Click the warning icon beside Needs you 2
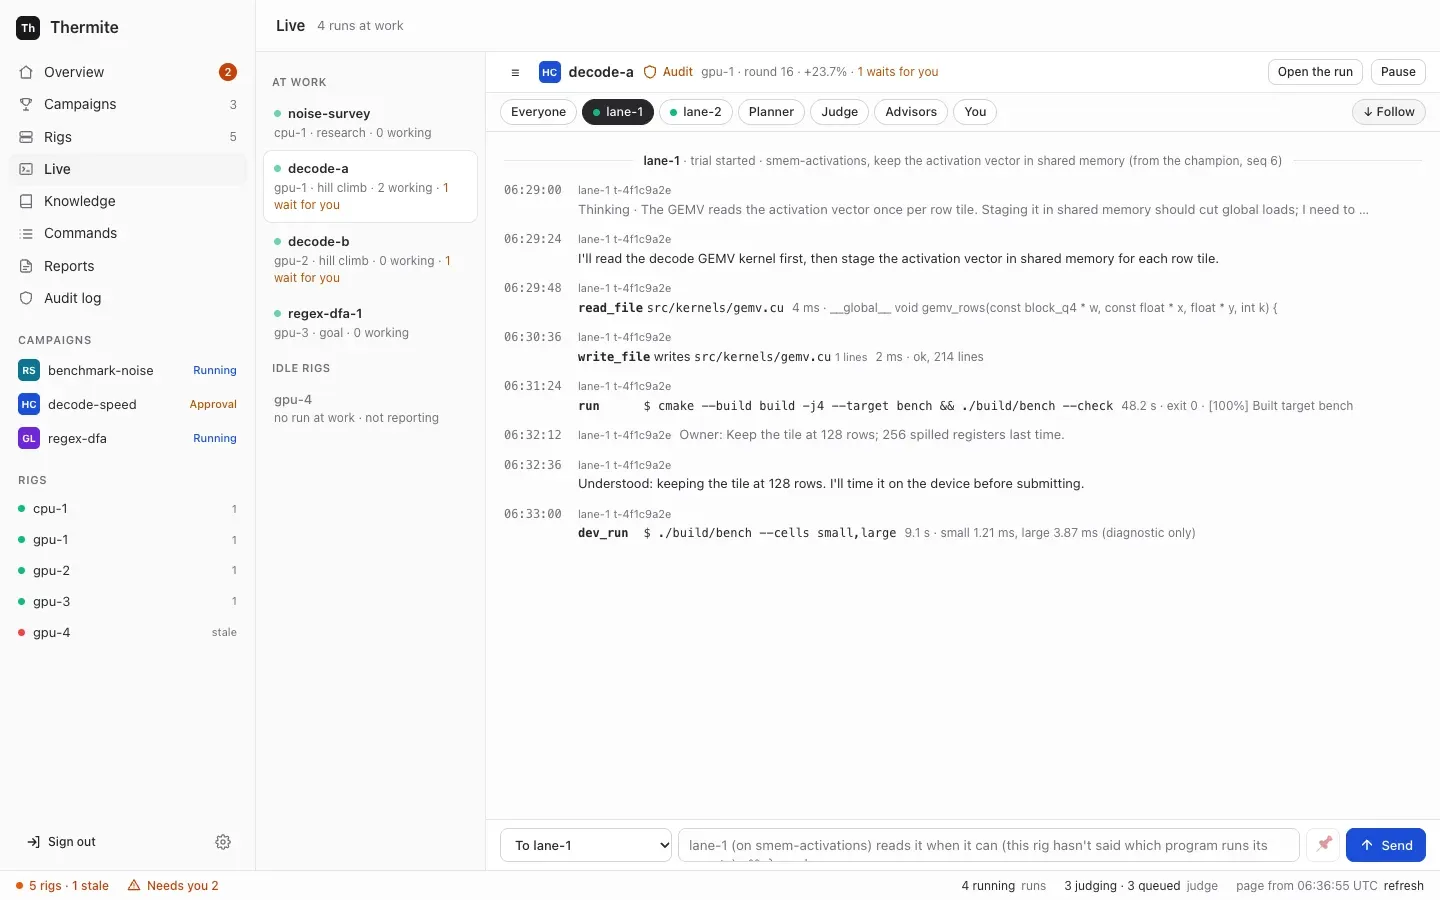 (x=134, y=886)
